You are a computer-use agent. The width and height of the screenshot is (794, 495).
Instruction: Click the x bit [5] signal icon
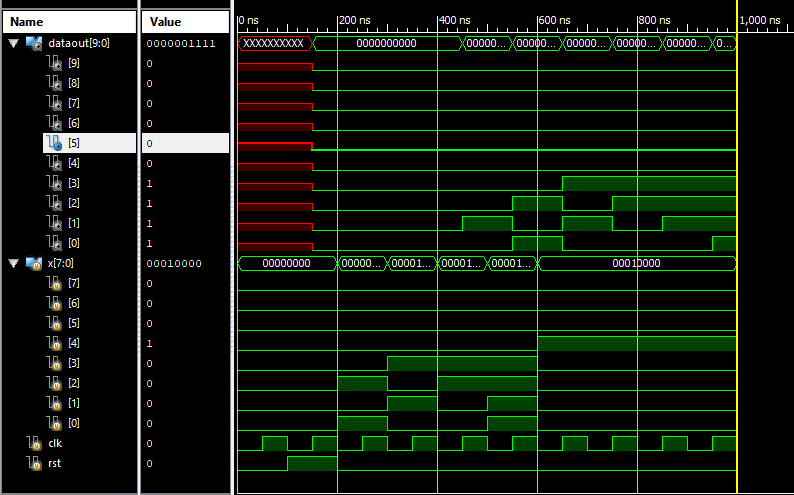(x=54, y=323)
